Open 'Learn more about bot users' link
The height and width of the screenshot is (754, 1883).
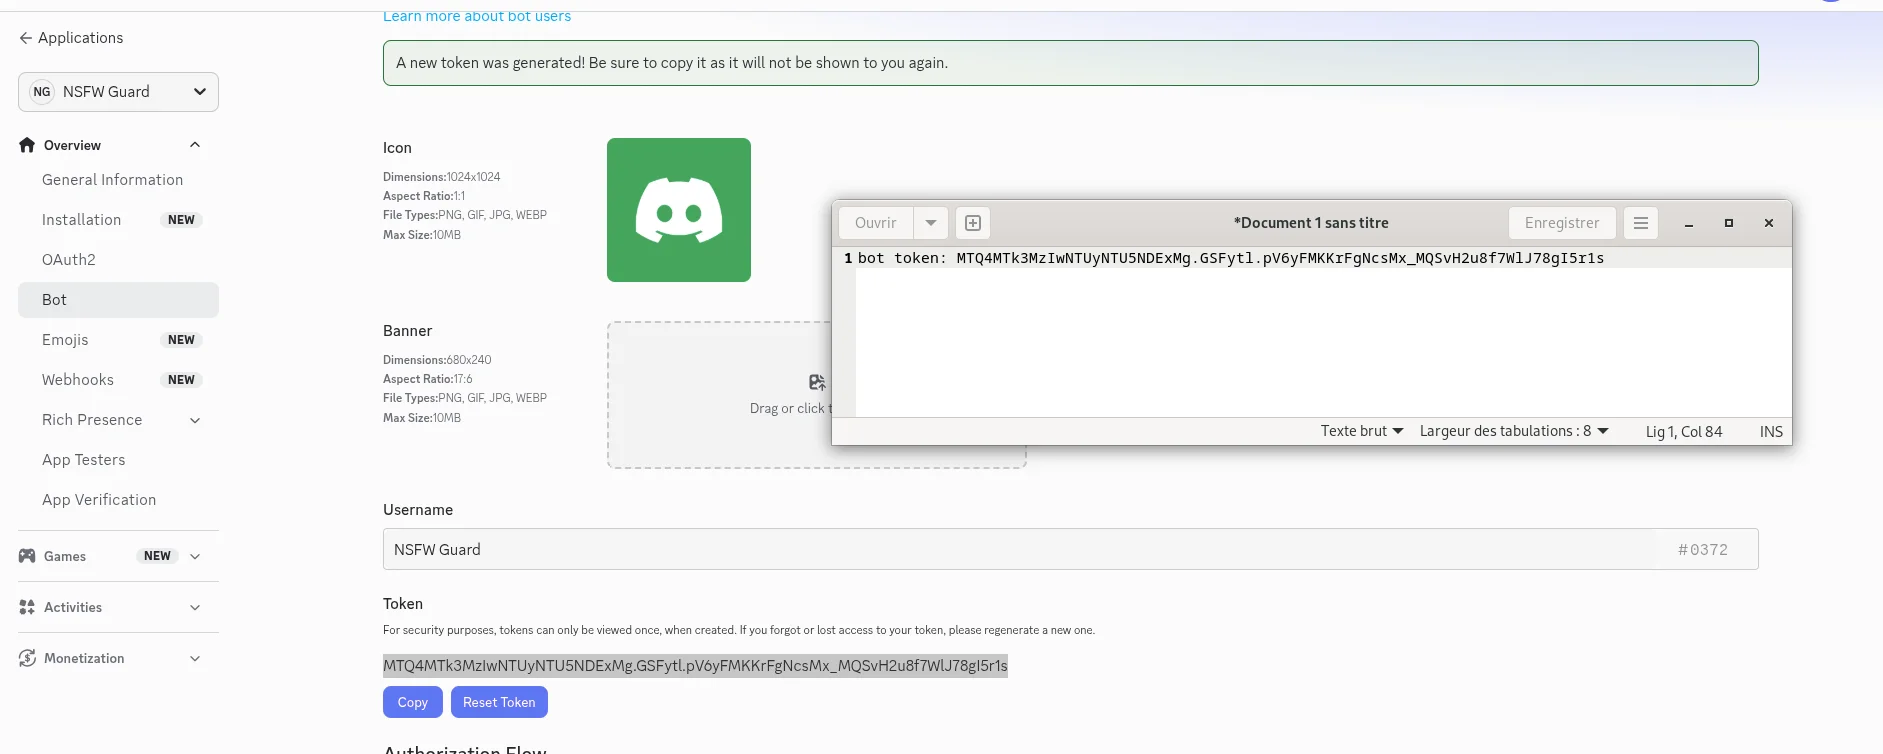[477, 16]
